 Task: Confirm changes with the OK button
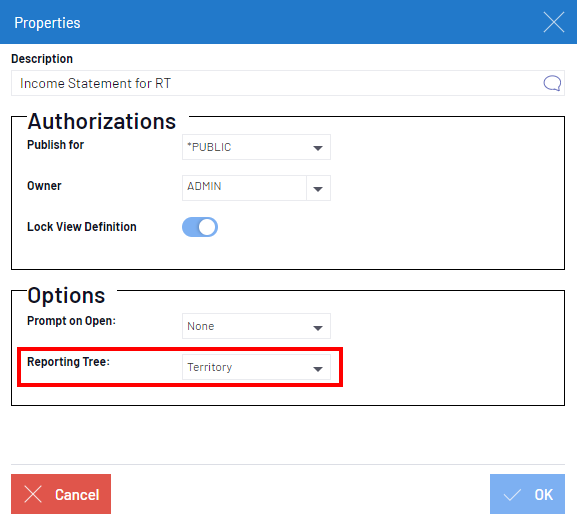coord(527,494)
